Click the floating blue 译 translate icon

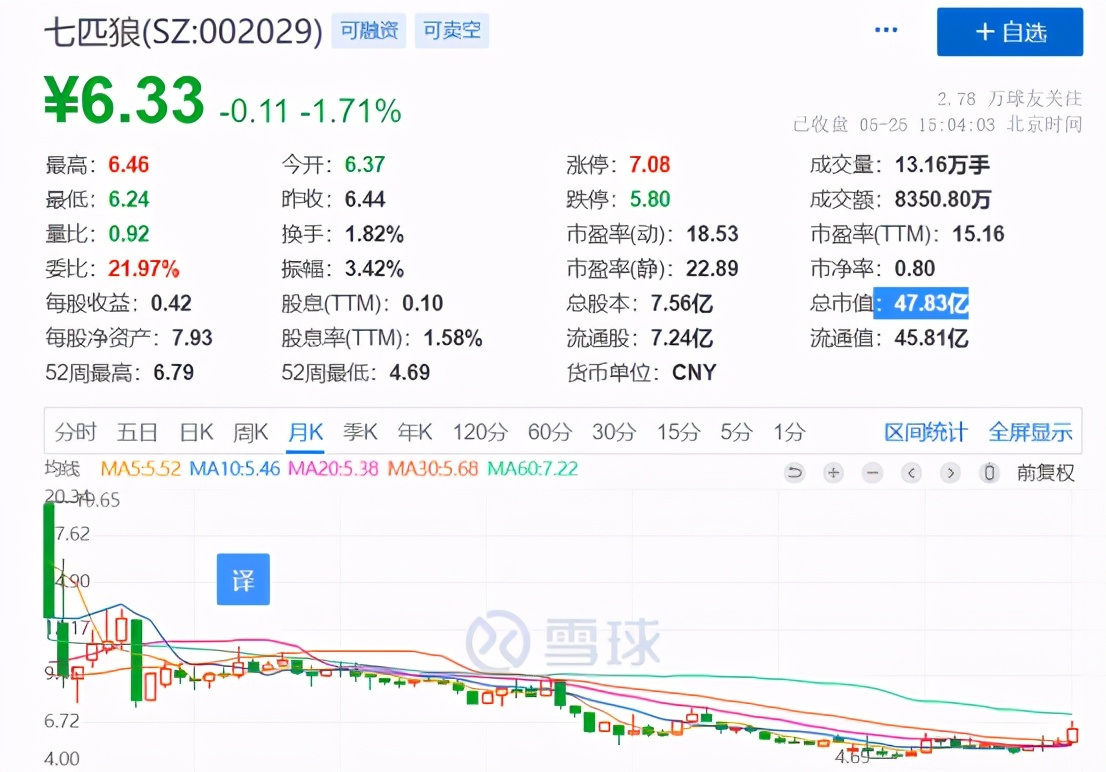pyautogui.click(x=243, y=580)
